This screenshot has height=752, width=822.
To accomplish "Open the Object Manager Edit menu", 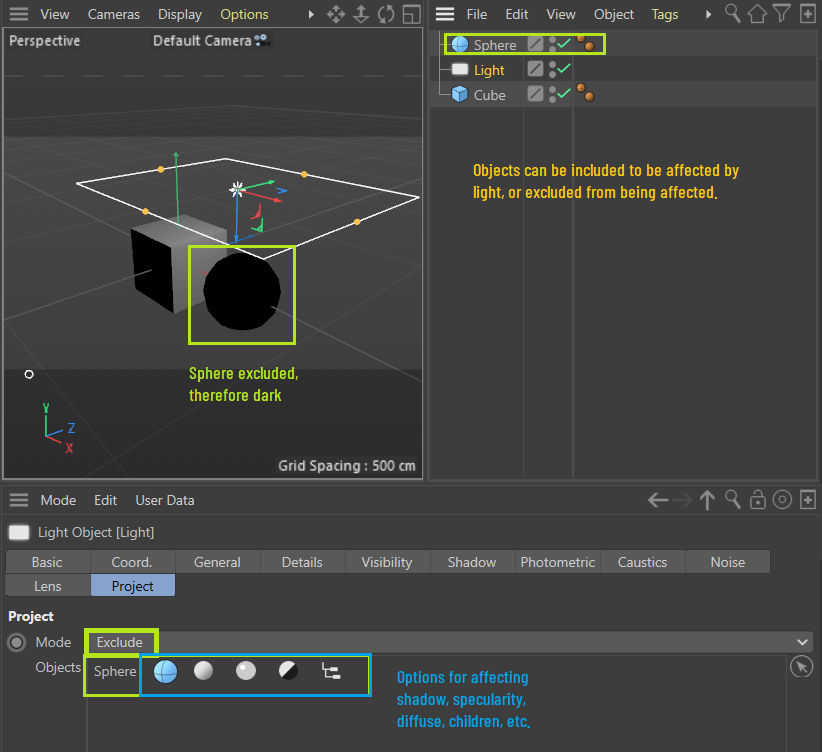I will [x=516, y=14].
